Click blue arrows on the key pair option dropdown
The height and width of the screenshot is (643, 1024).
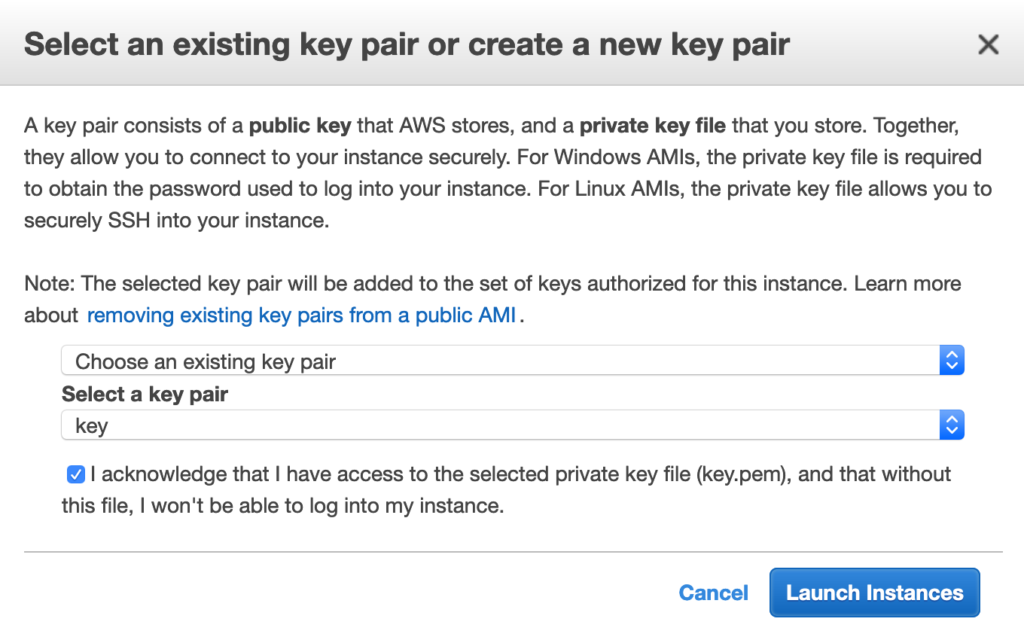pyautogui.click(x=952, y=361)
